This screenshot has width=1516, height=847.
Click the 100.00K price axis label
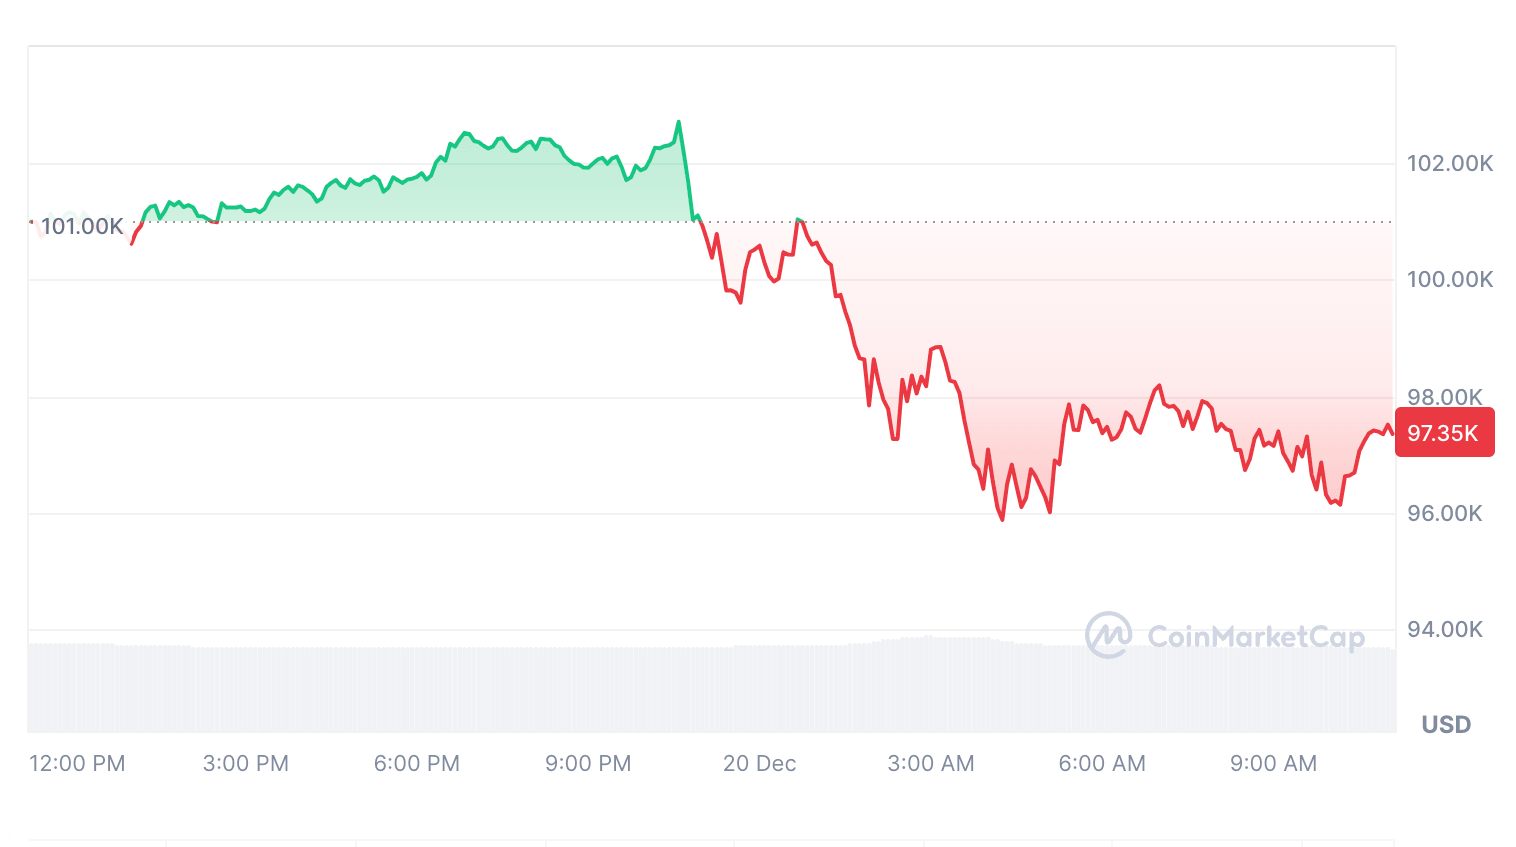[1450, 280]
